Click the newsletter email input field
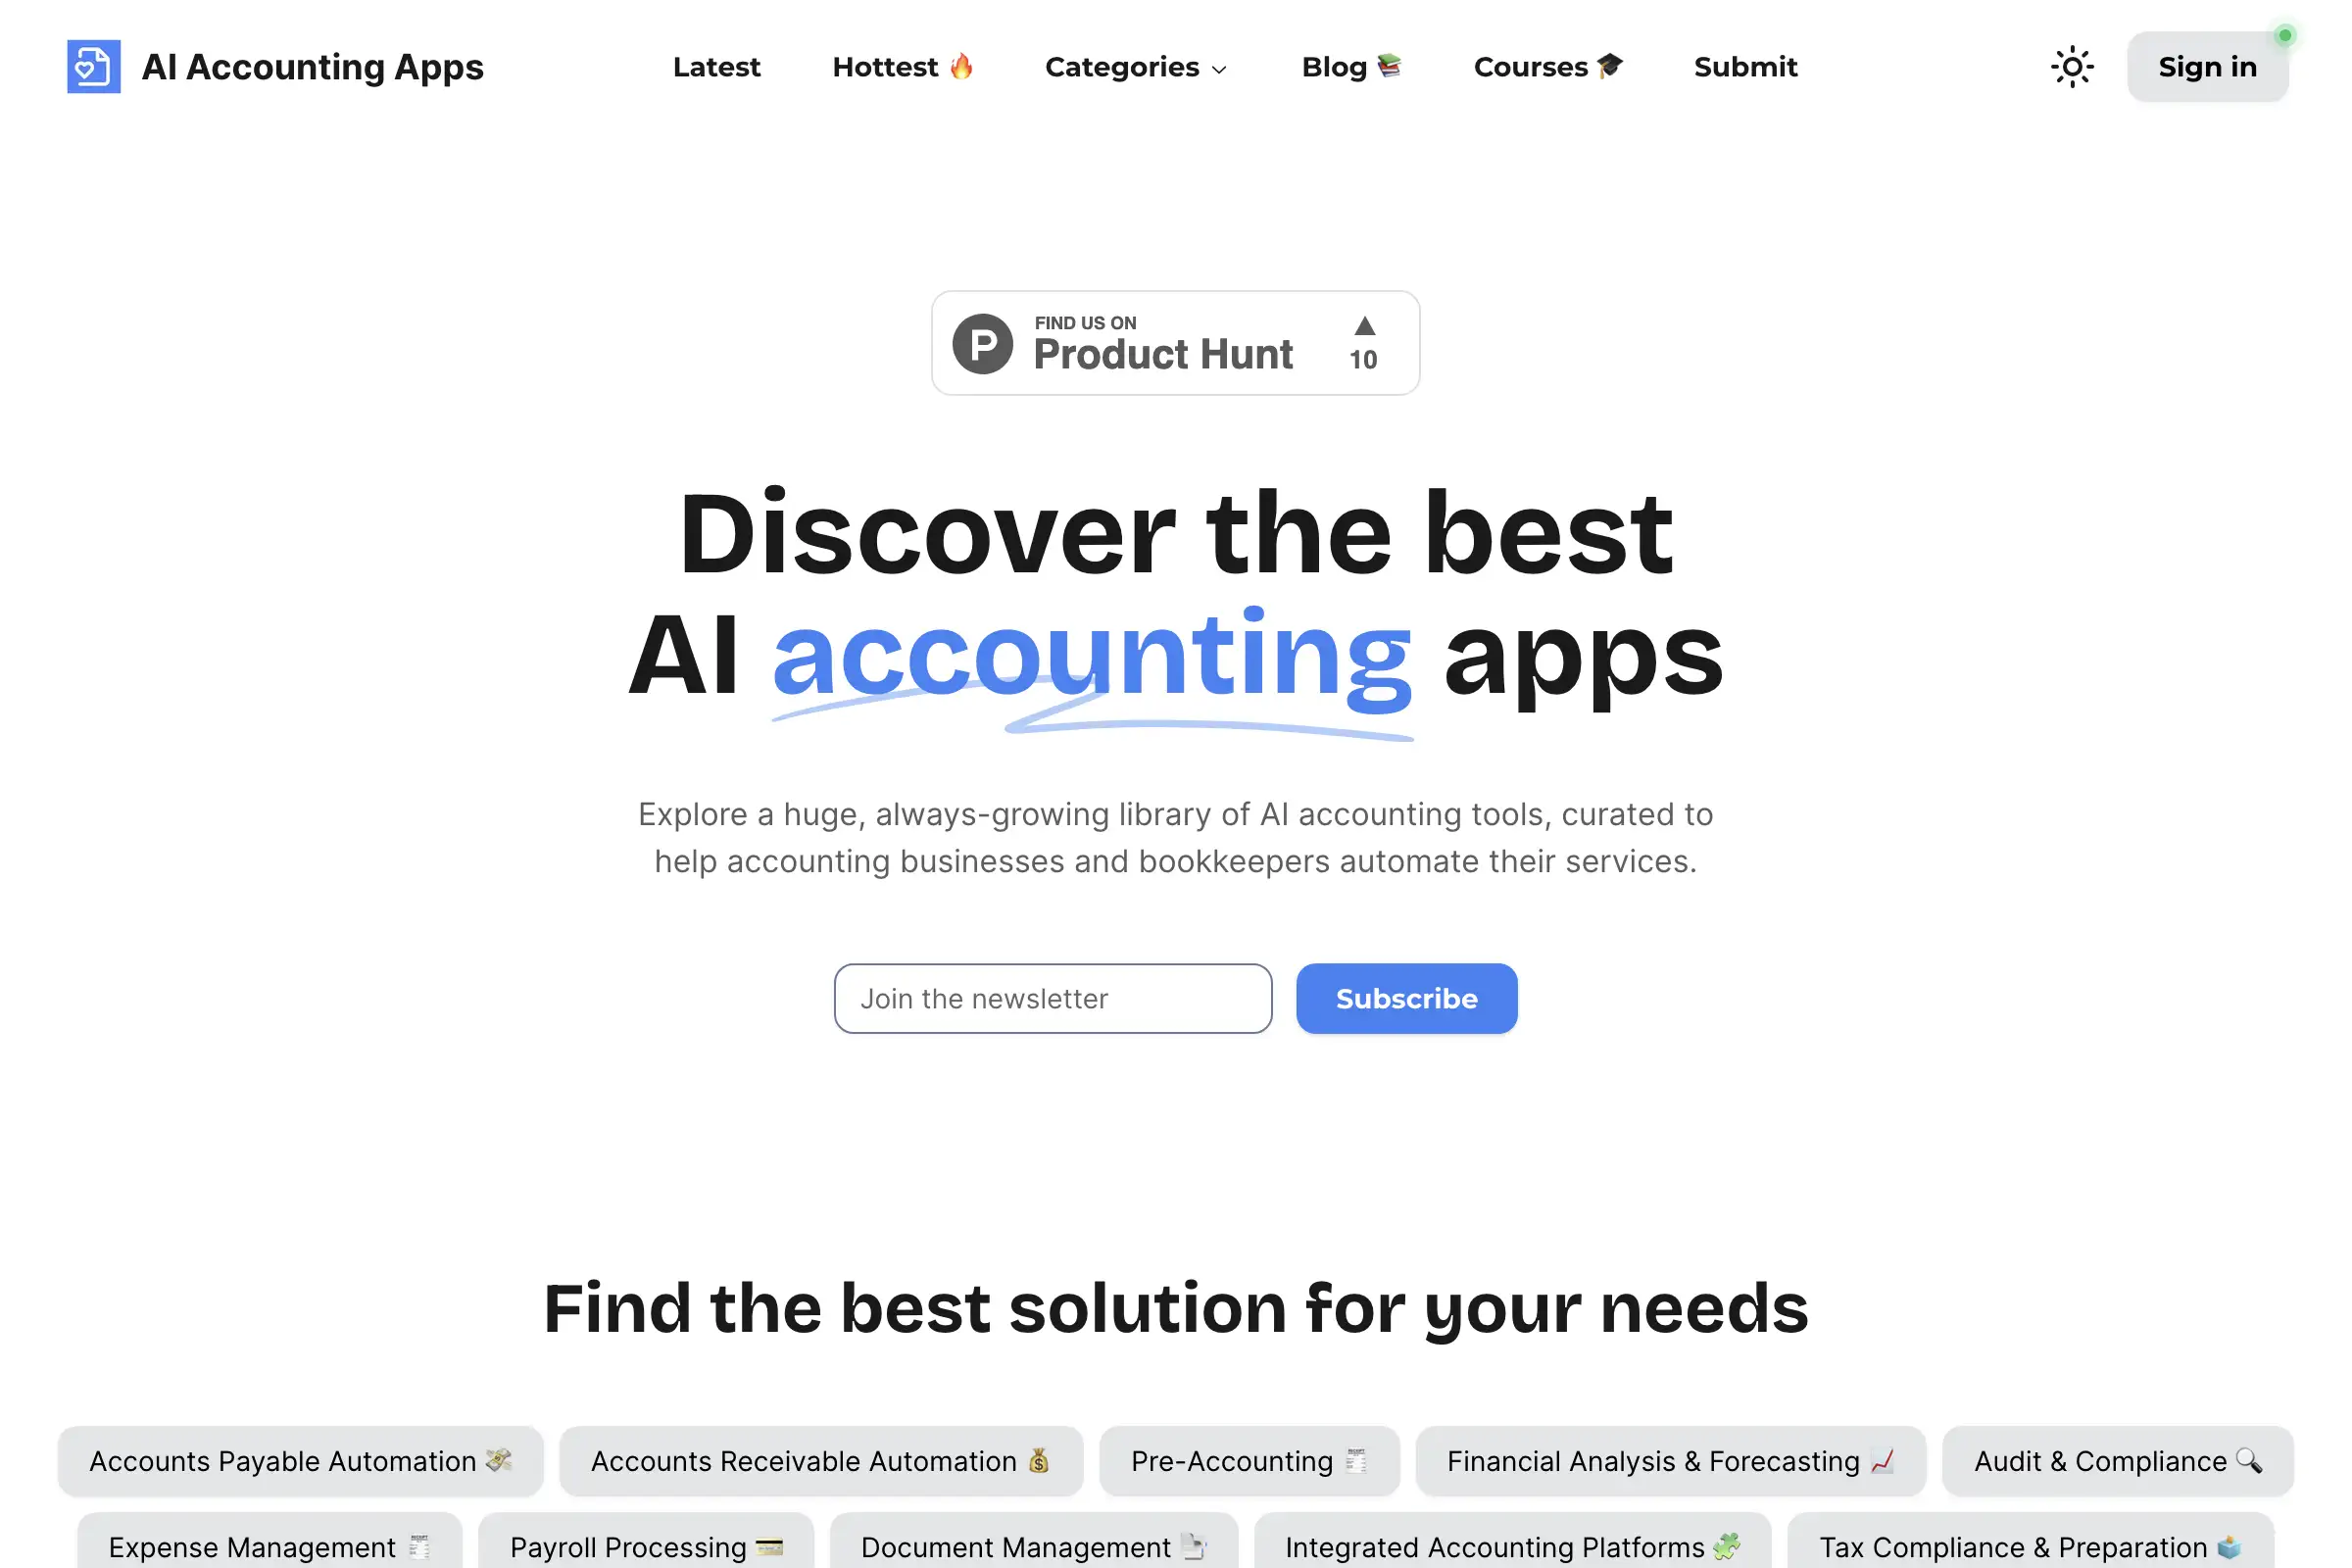The height and width of the screenshot is (1568, 2352). pyautogui.click(x=1052, y=998)
